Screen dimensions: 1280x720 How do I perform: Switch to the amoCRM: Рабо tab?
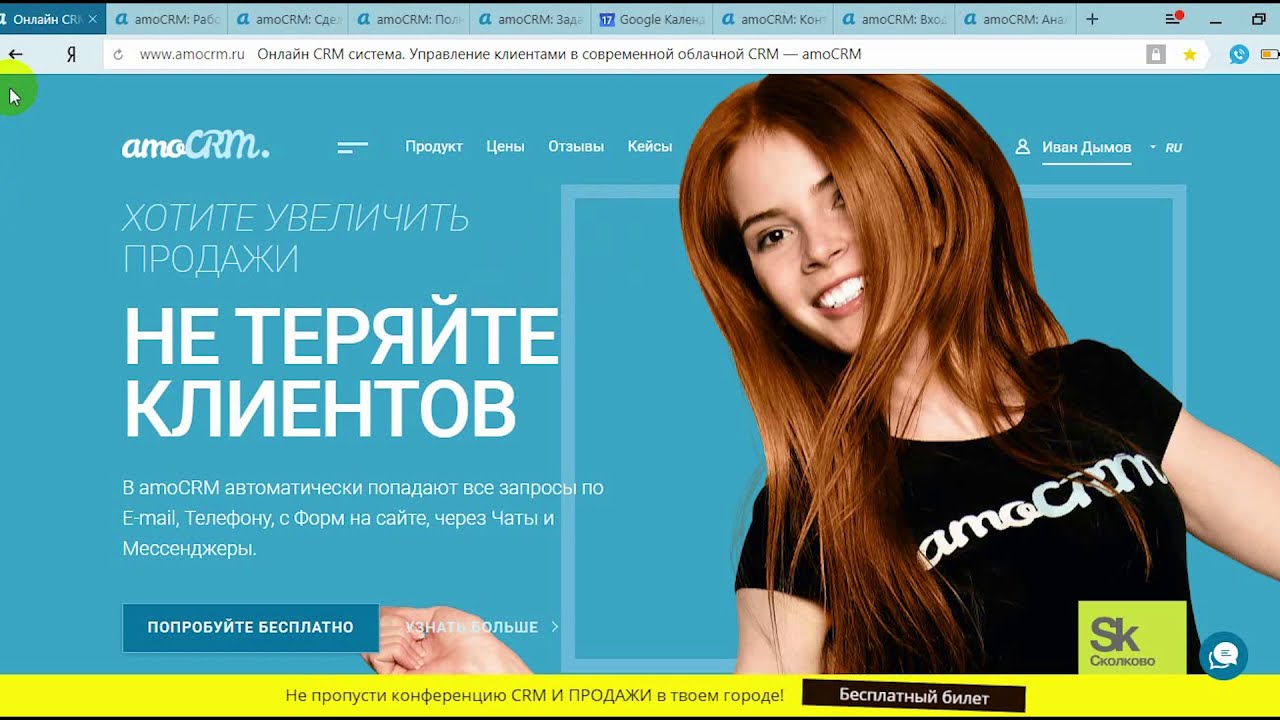[166, 19]
